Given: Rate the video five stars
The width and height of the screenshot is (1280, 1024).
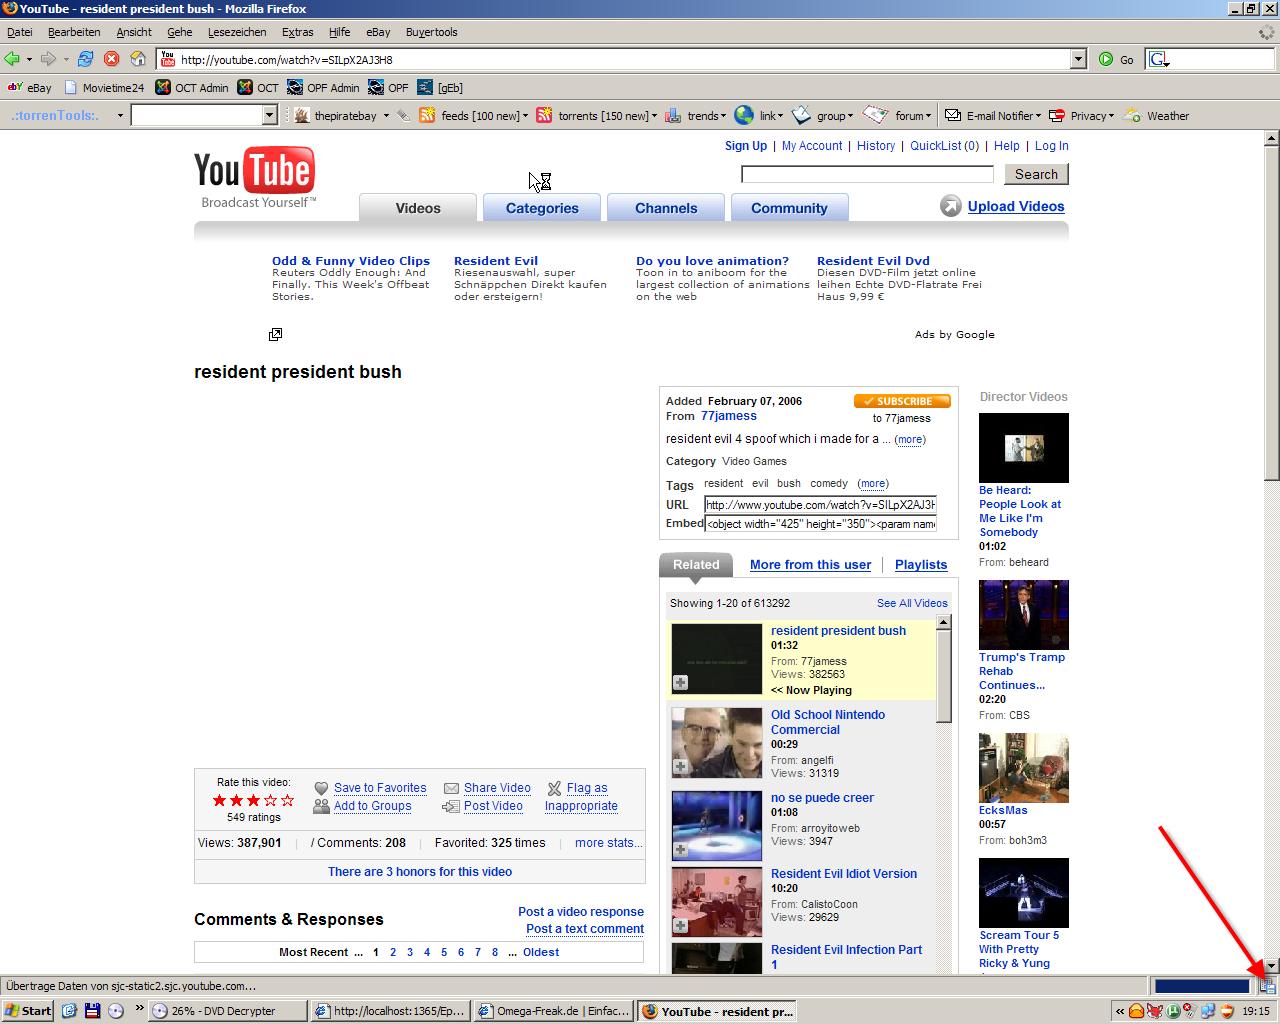Looking at the screenshot, I should click(288, 800).
